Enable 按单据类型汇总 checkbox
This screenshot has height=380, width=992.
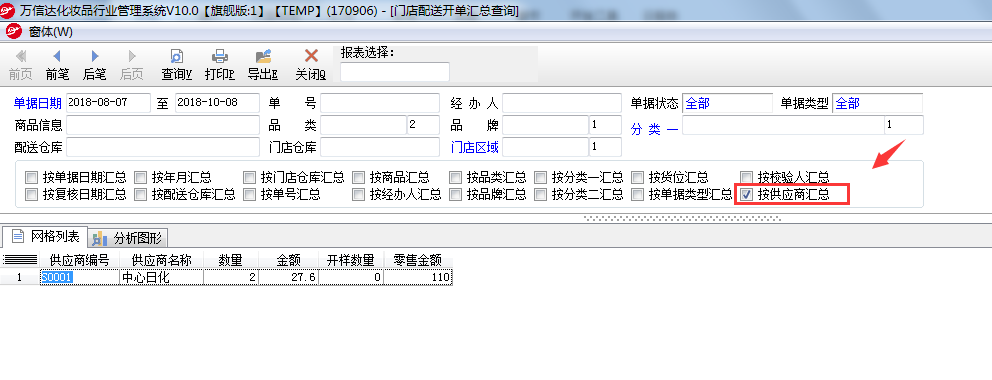(x=637, y=194)
